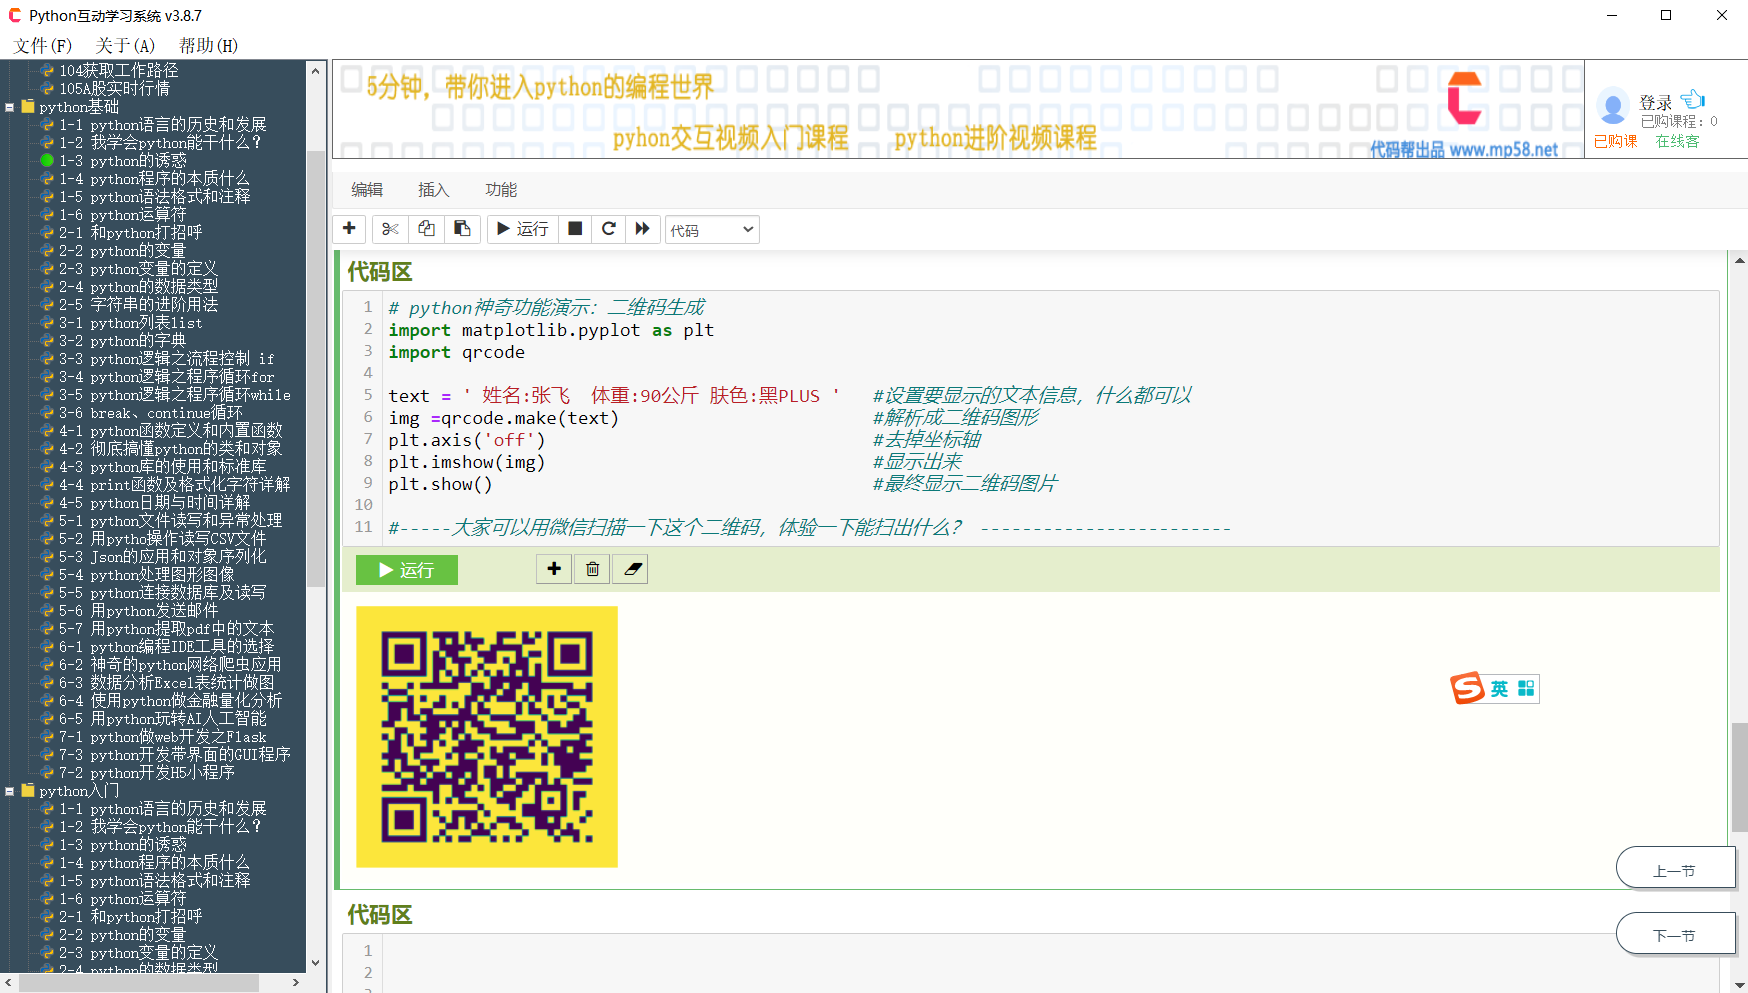
Task: Click the app logo icon in title bar
Action: click(x=15, y=15)
